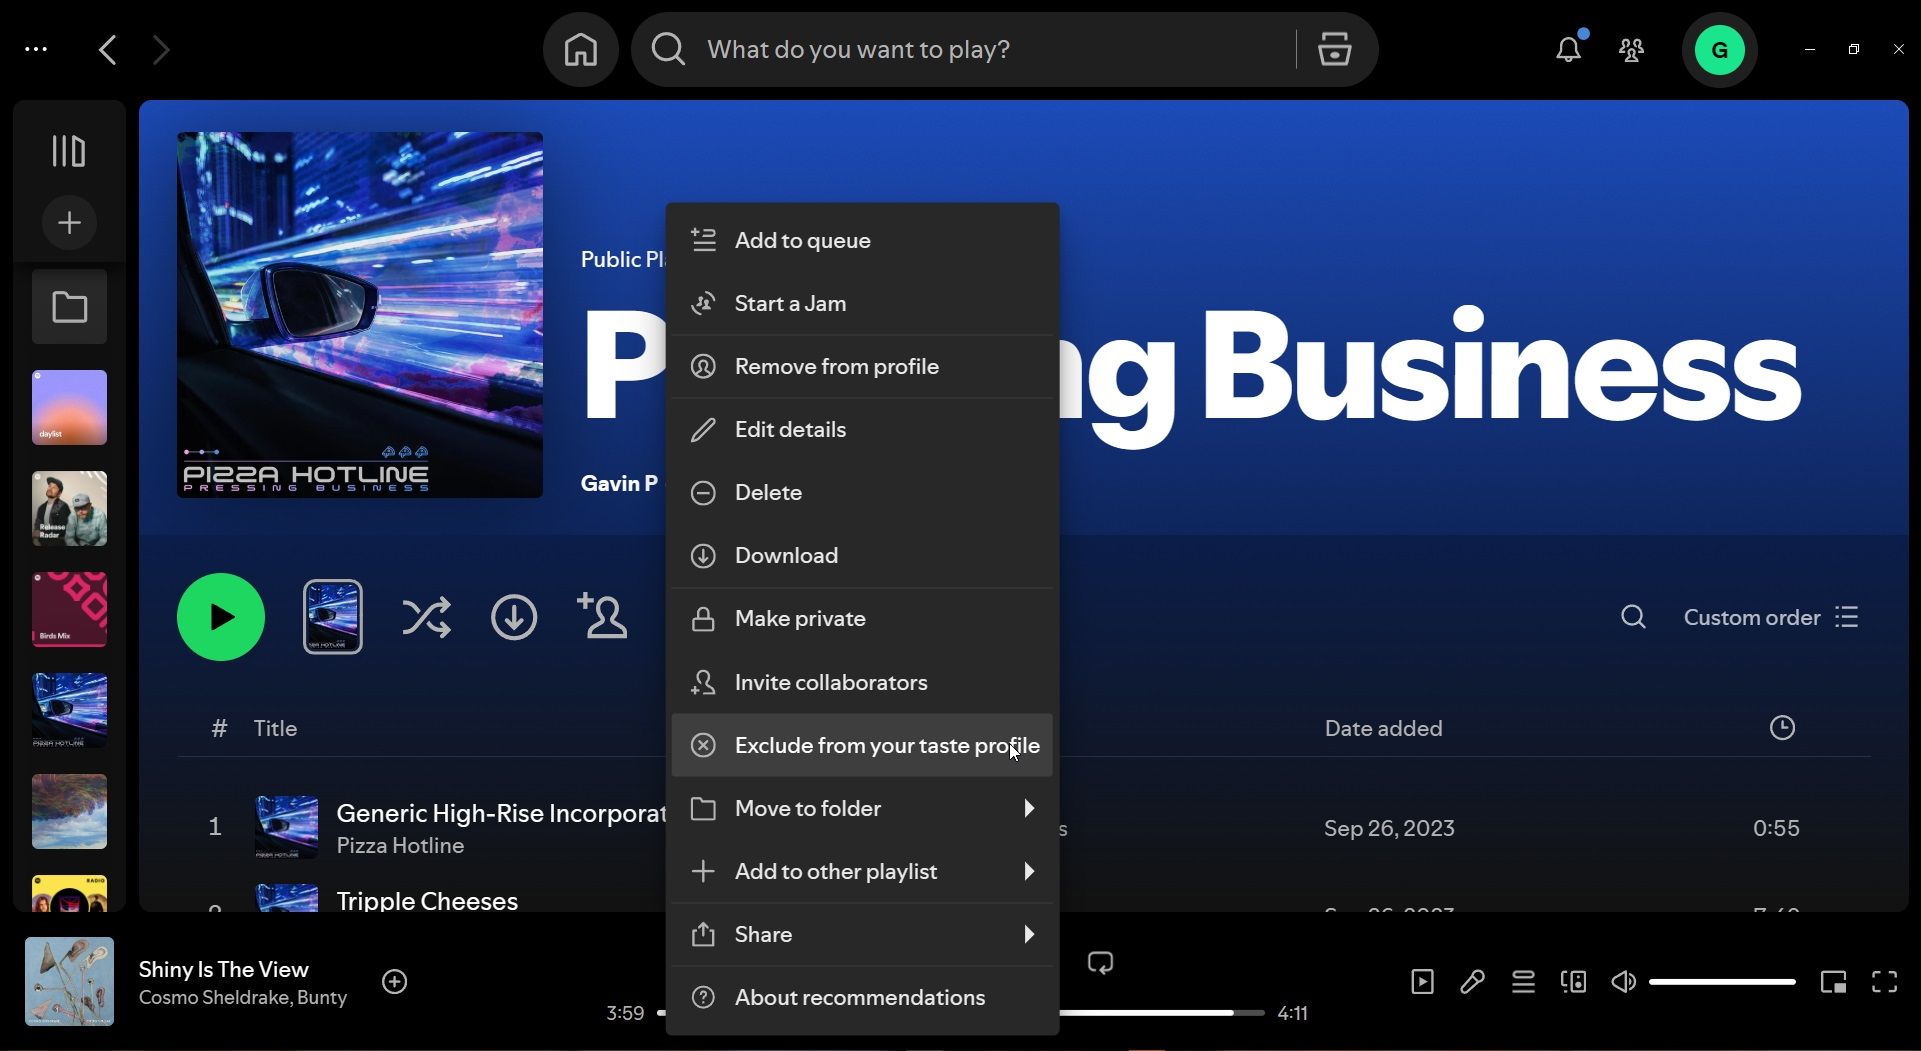This screenshot has width=1921, height=1051.
Task: Click the Title column header
Action: click(x=275, y=728)
